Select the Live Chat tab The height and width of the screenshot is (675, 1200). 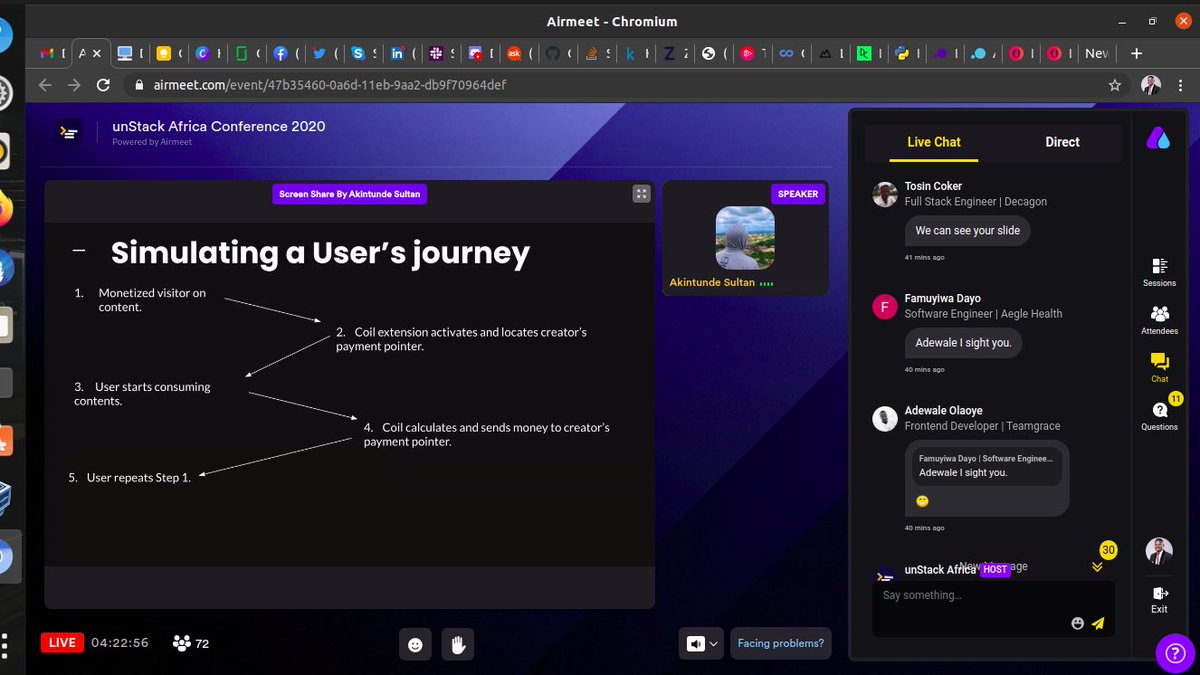pyautogui.click(x=934, y=142)
